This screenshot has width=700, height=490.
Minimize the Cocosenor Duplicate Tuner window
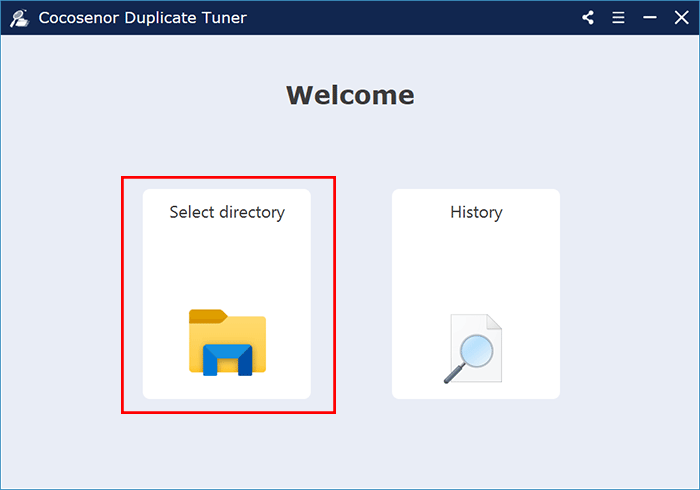tap(650, 18)
